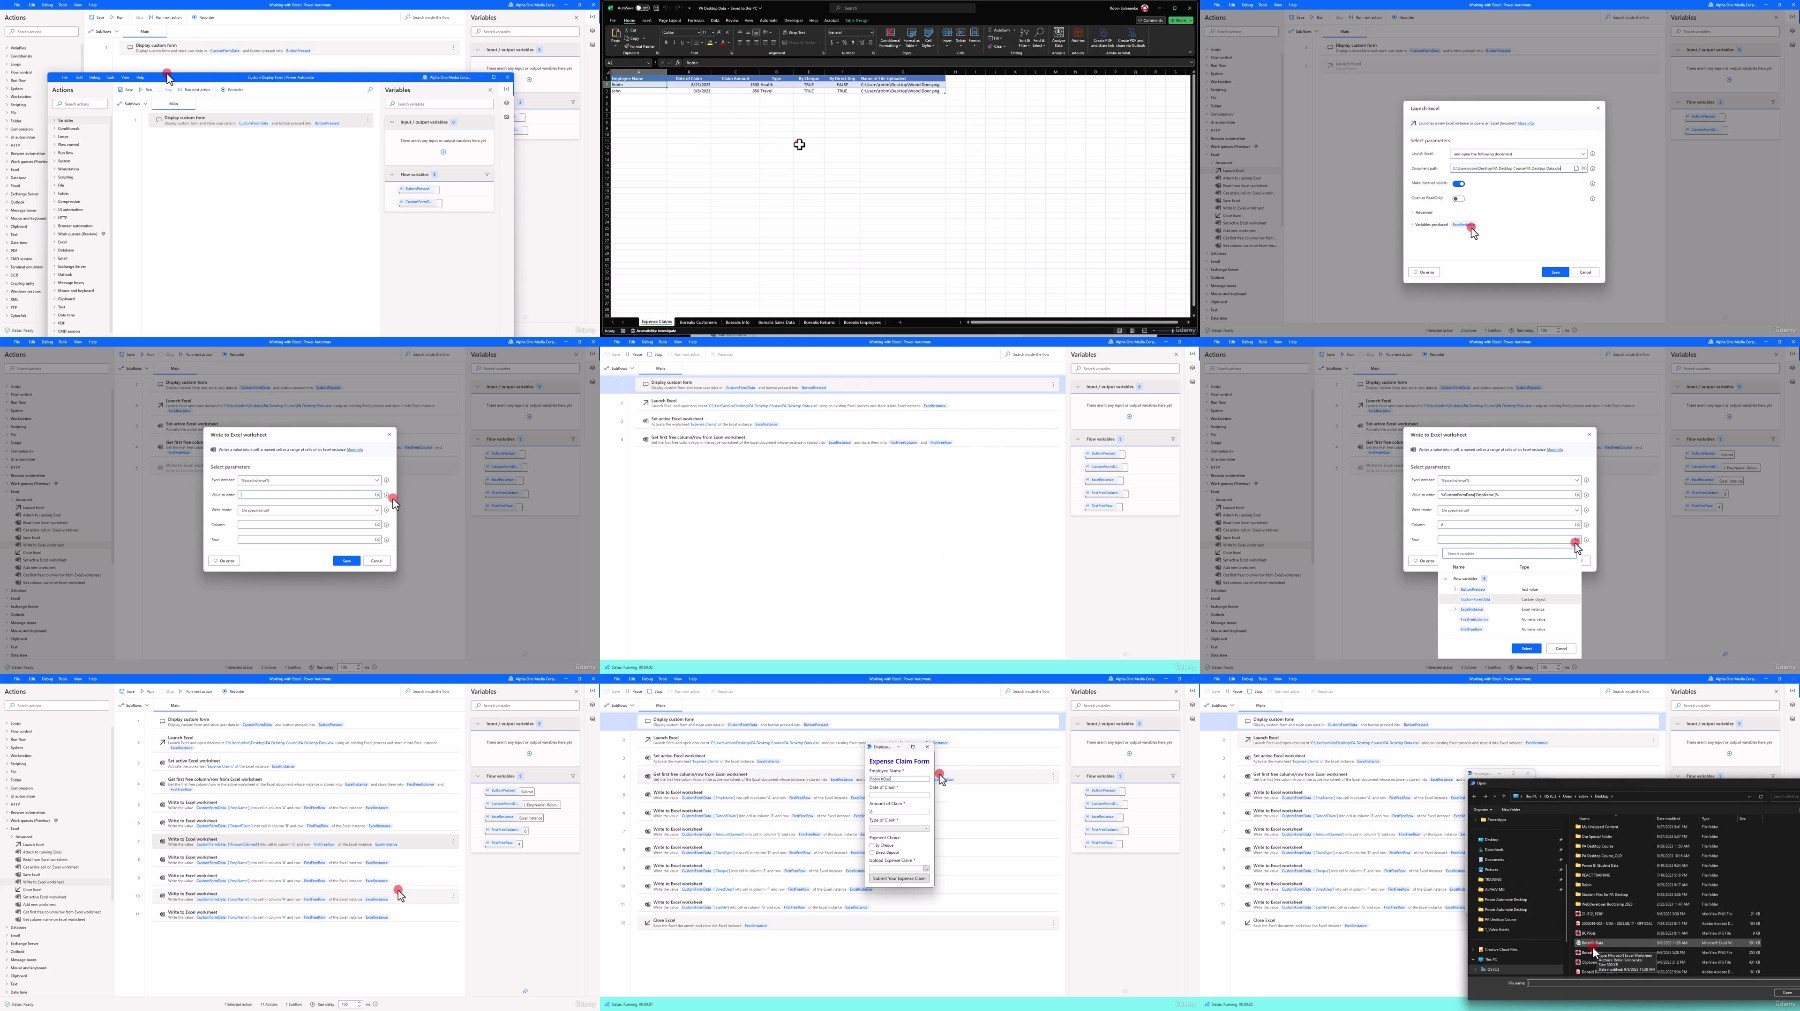Collapse Flow variables group in variable picker popup
Viewport: 1800px width, 1011px height.
coord(1445,579)
